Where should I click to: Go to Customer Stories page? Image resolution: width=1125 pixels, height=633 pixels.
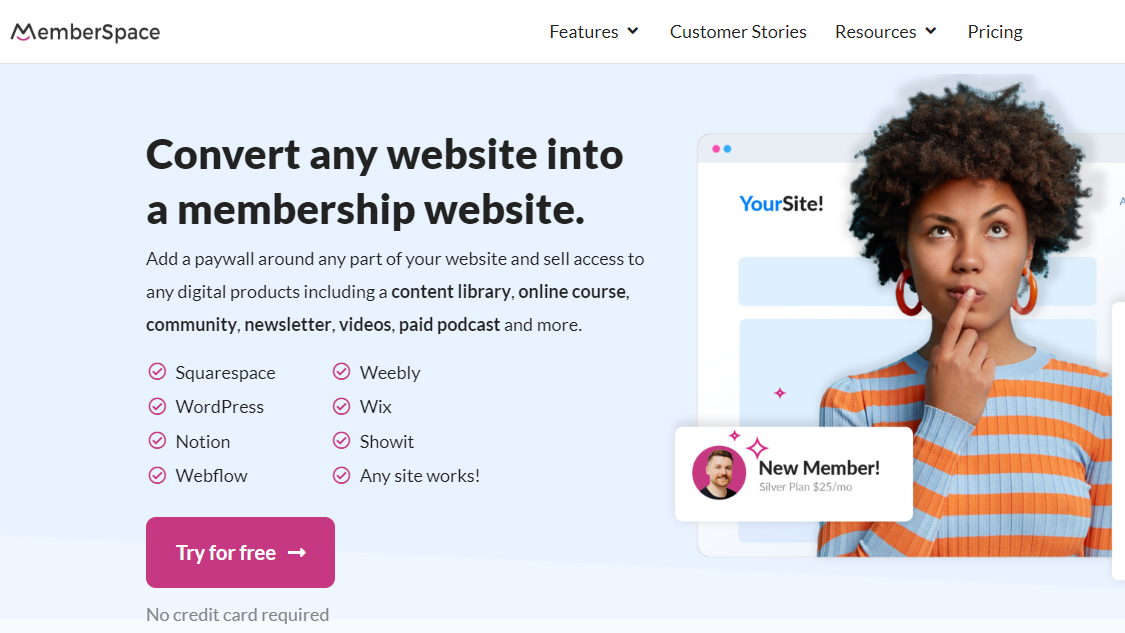[x=738, y=32]
